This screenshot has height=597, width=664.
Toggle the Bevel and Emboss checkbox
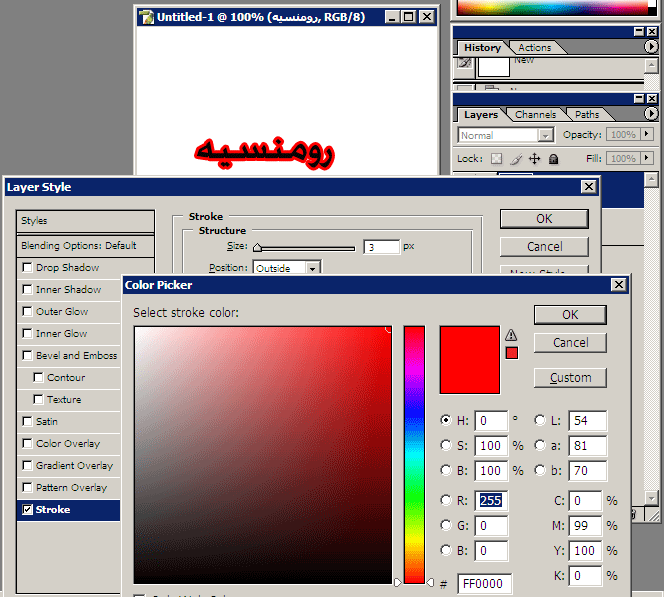coord(27,356)
